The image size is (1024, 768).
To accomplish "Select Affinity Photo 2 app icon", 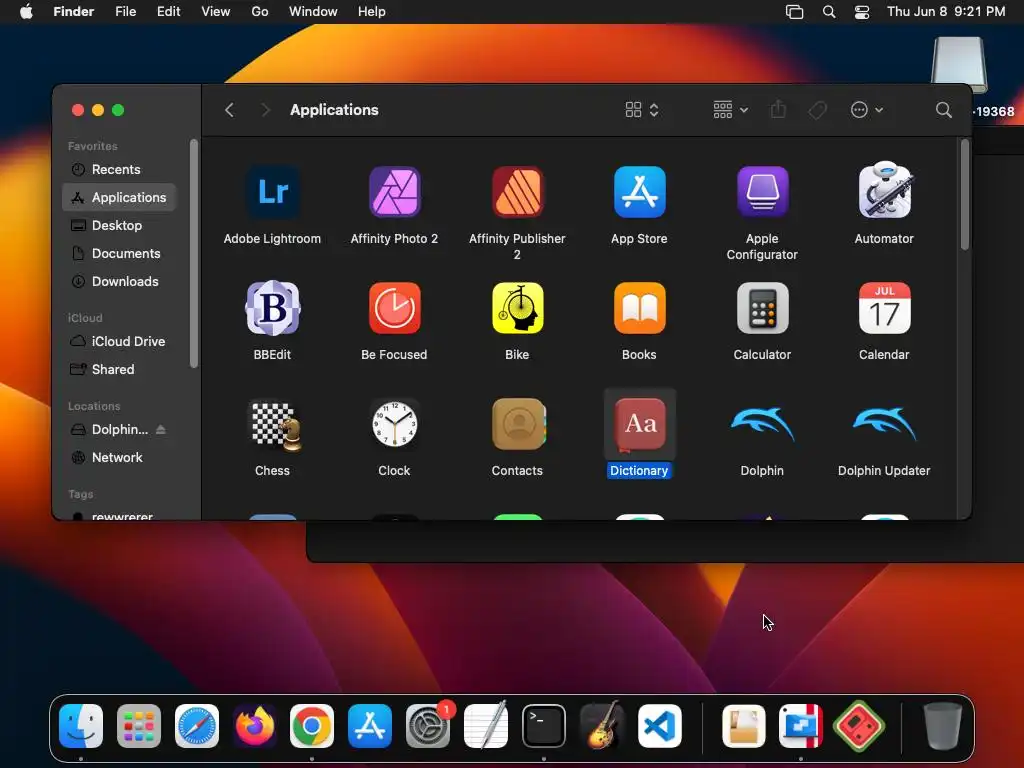I will [394, 192].
